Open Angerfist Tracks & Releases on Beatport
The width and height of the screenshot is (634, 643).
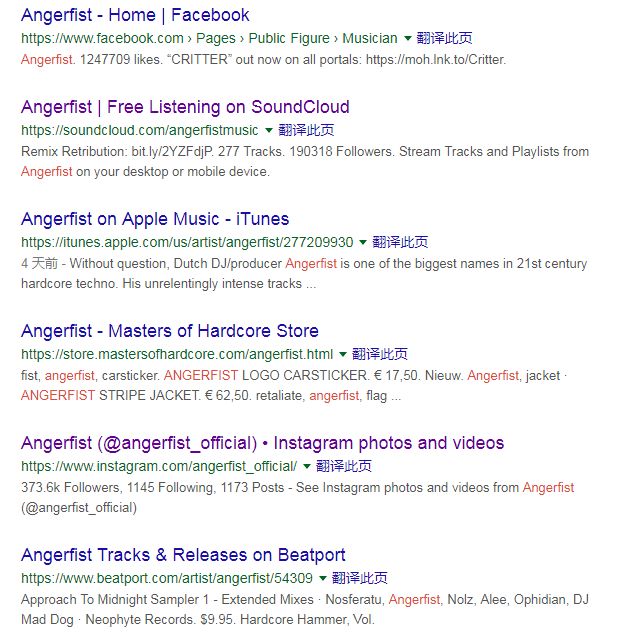(183, 555)
